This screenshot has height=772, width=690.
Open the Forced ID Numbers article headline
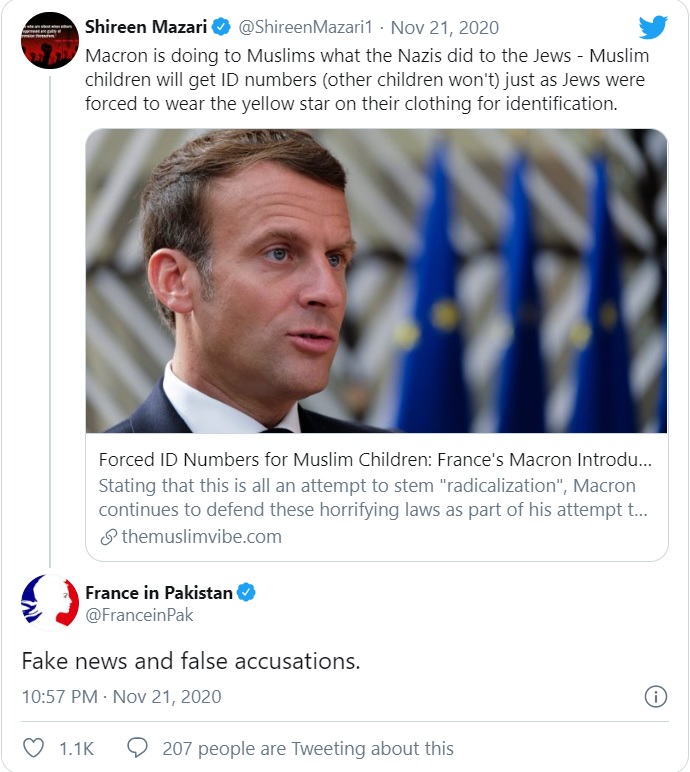pyautogui.click(x=375, y=461)
